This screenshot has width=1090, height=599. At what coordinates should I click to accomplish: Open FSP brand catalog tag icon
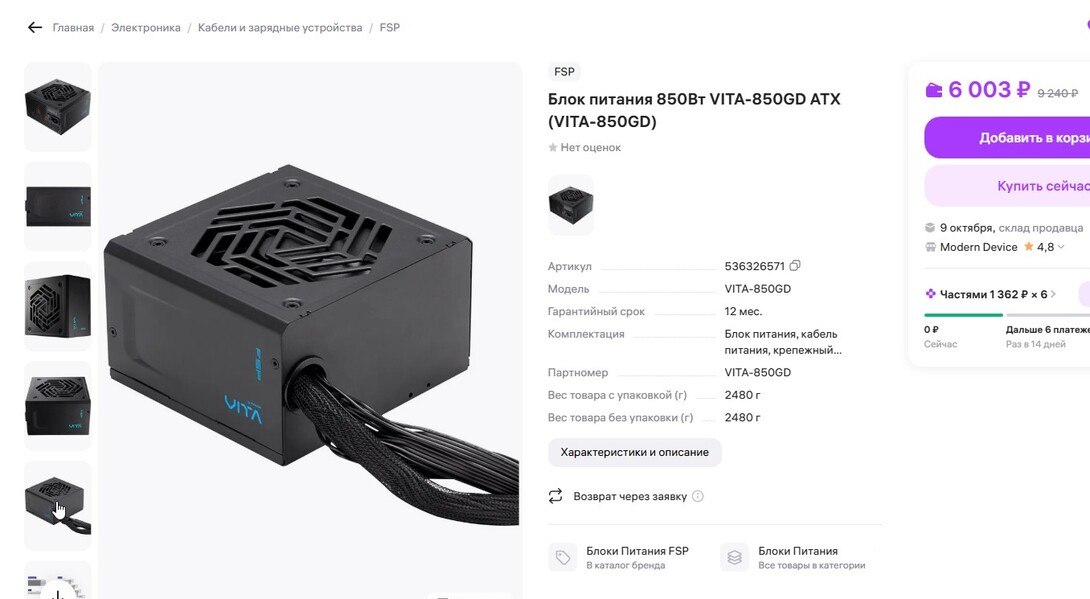click(562, 557)
